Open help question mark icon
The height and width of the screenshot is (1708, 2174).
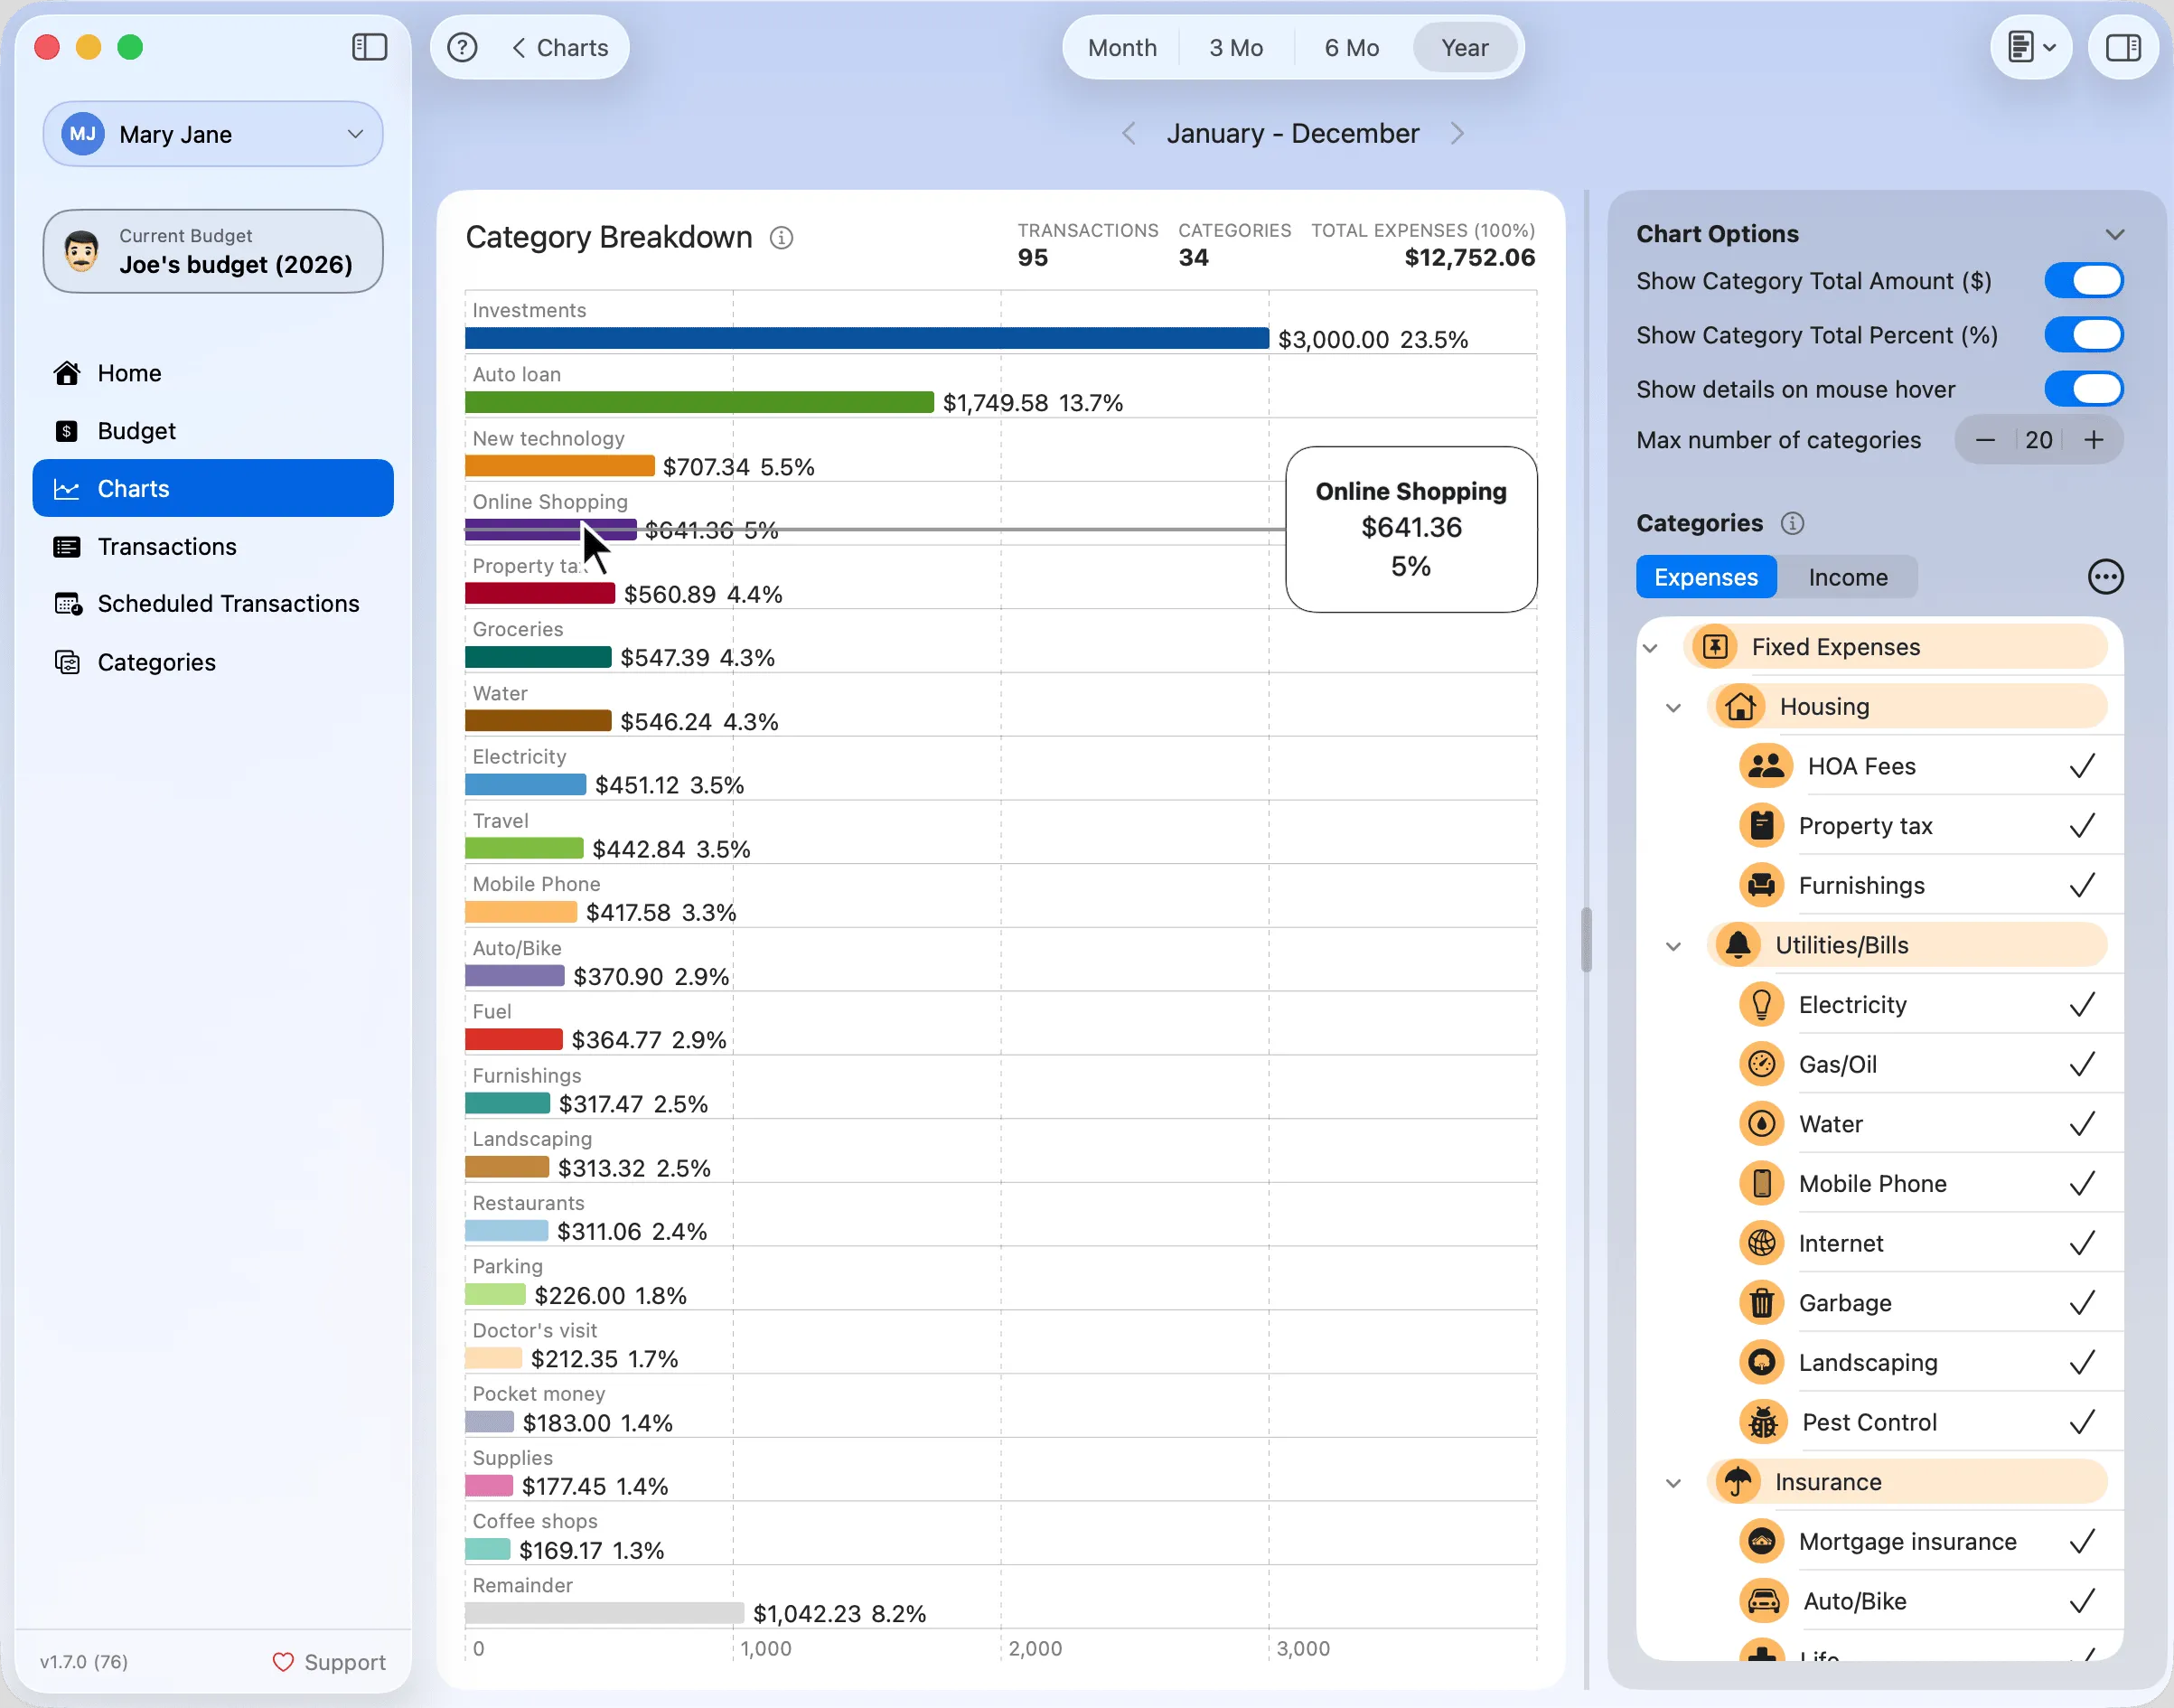462,47
